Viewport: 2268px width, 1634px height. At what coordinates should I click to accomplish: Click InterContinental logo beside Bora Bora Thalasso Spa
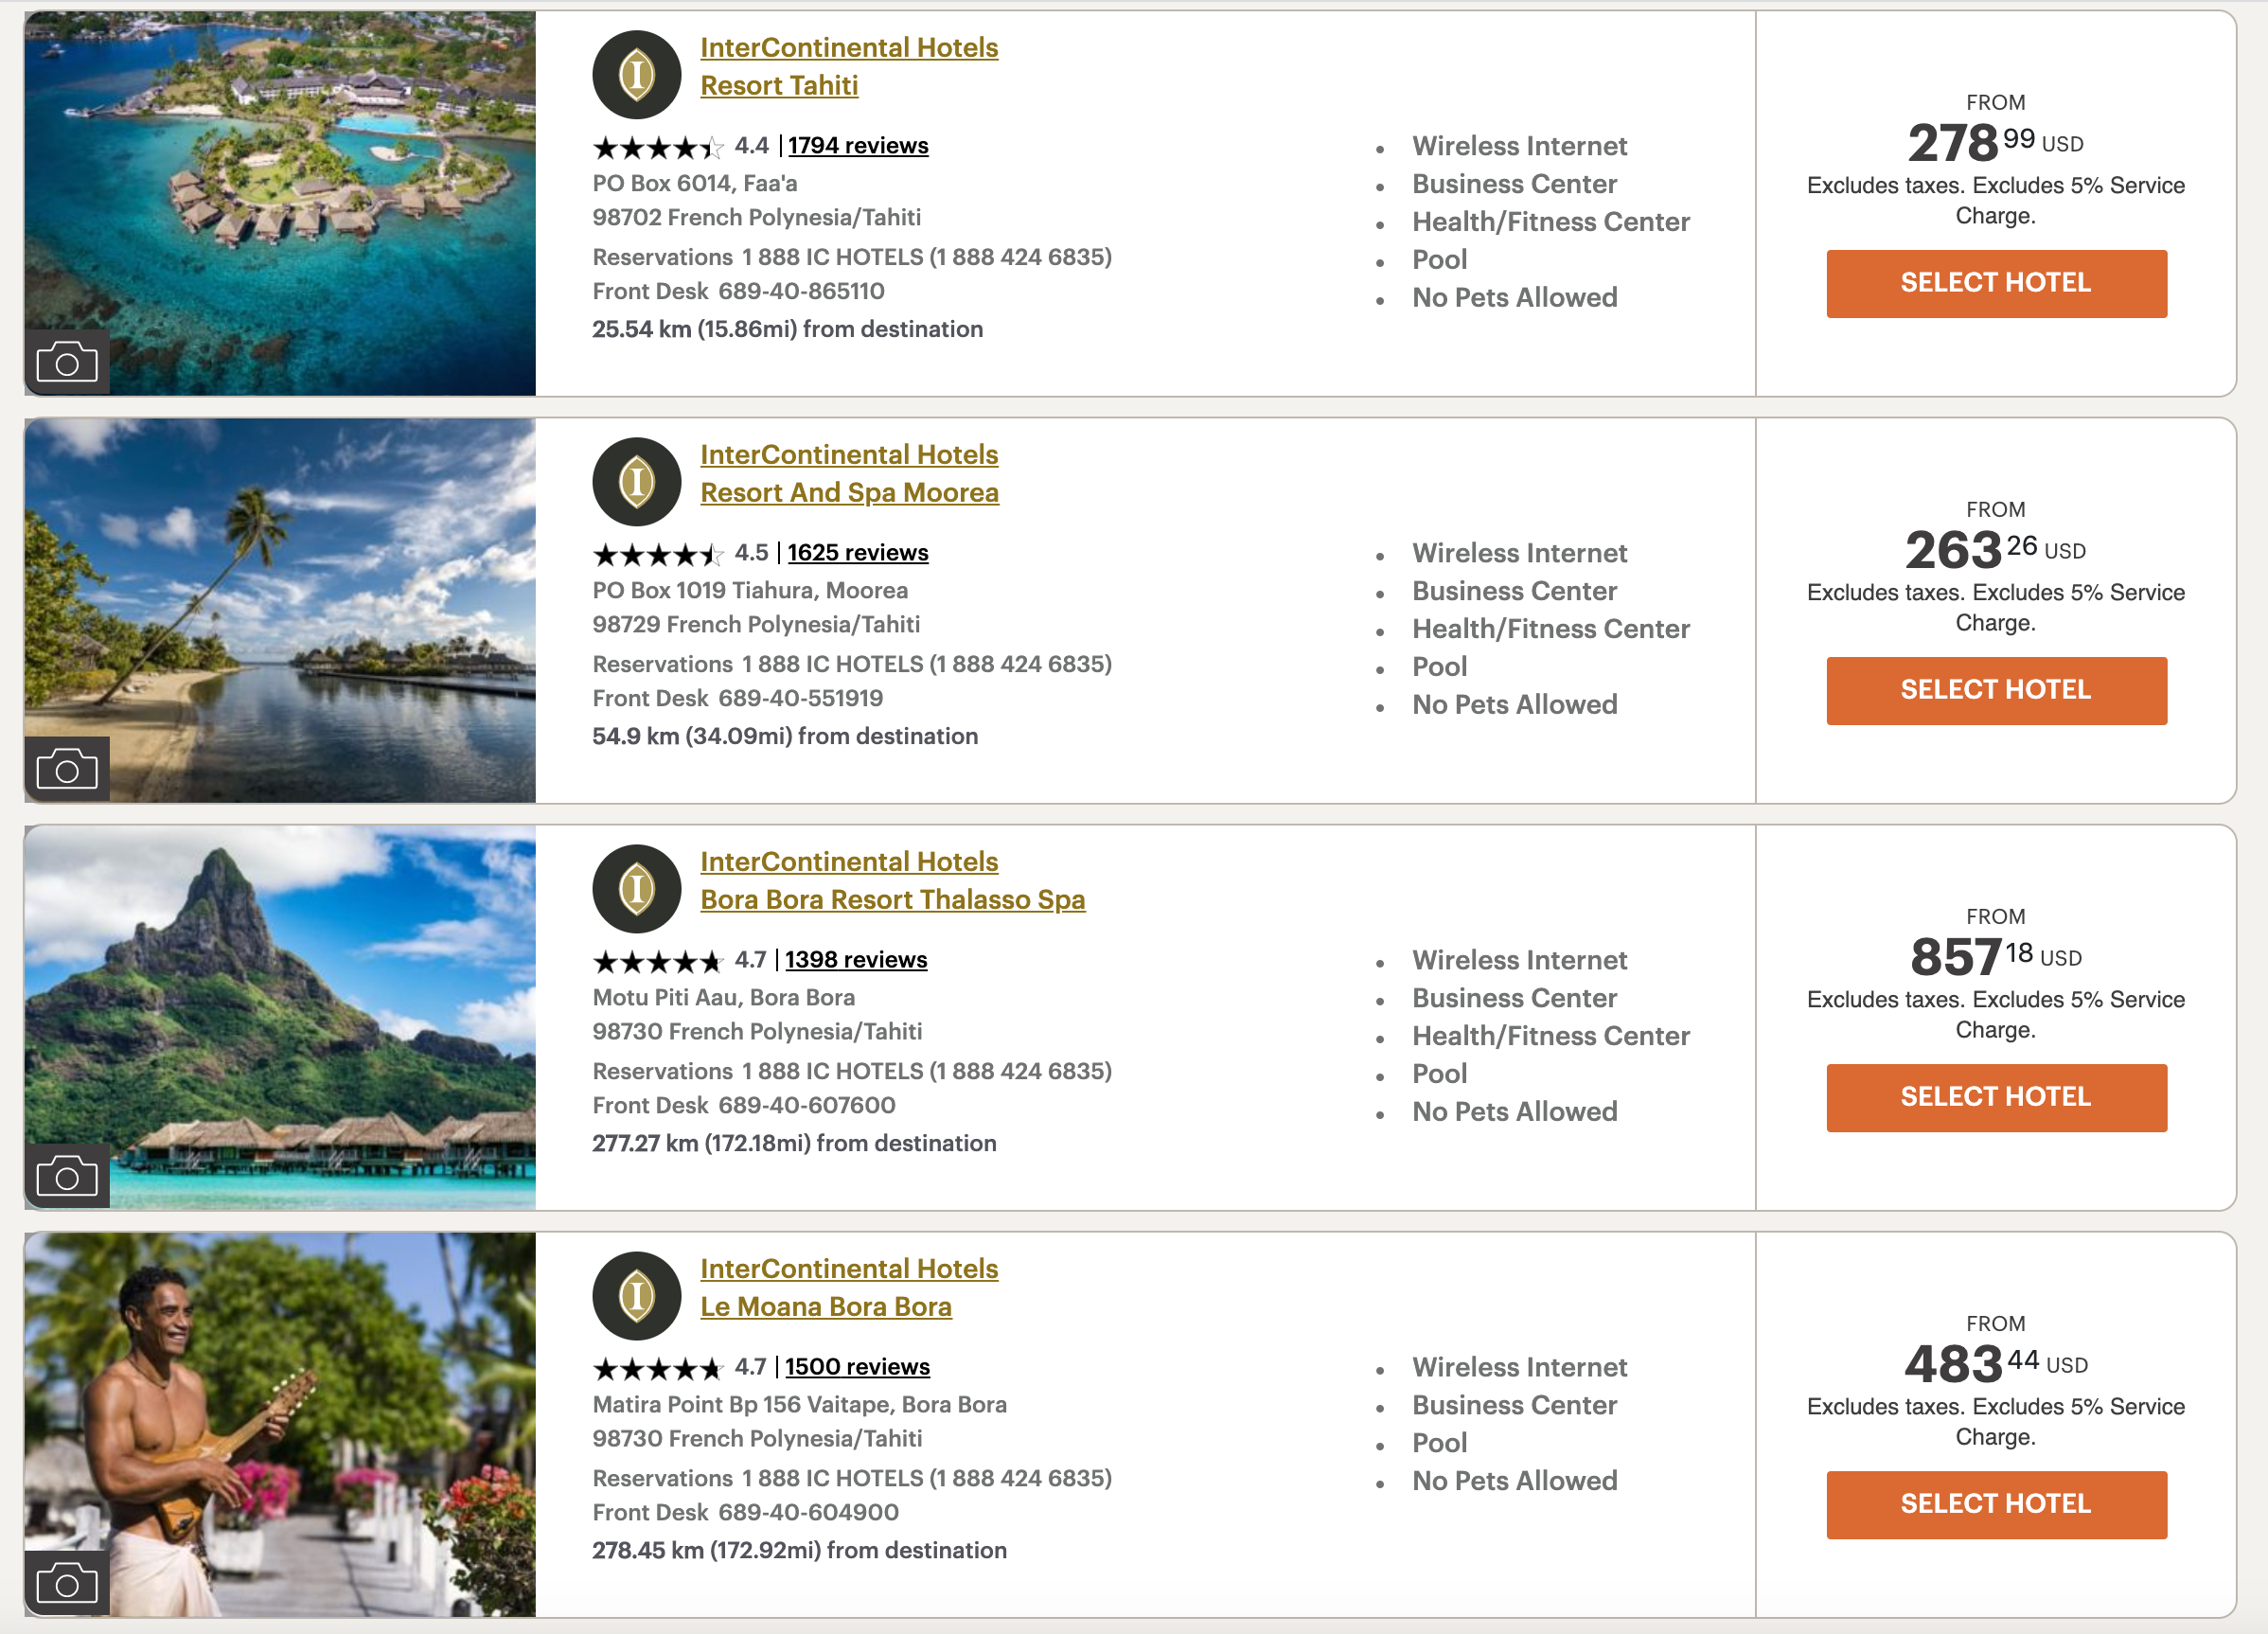pyautogui.click(x=637, y=889)
